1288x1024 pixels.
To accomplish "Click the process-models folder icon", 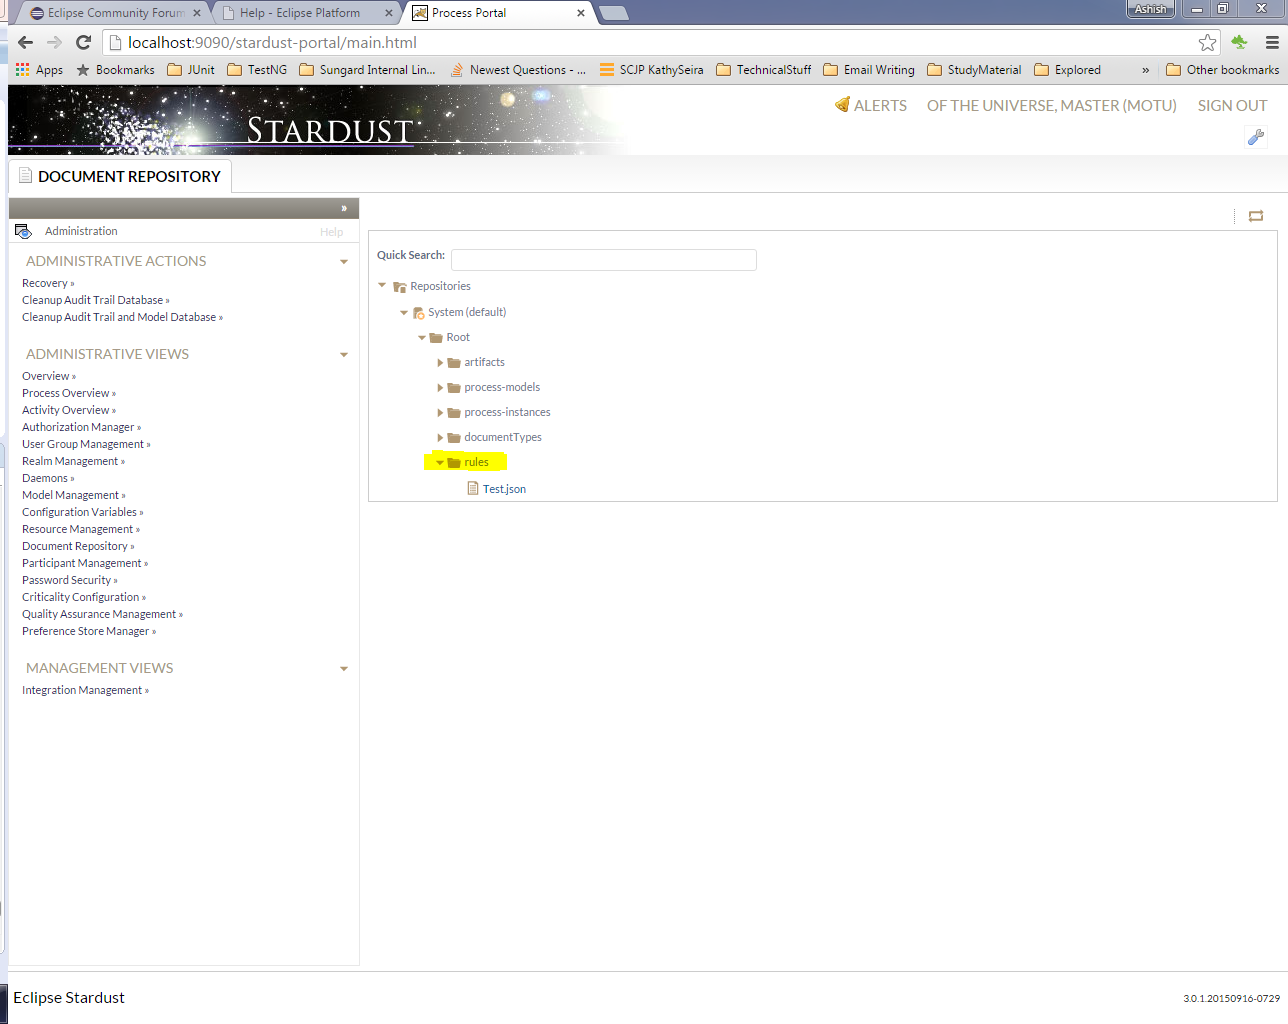I will coord(454,388).
